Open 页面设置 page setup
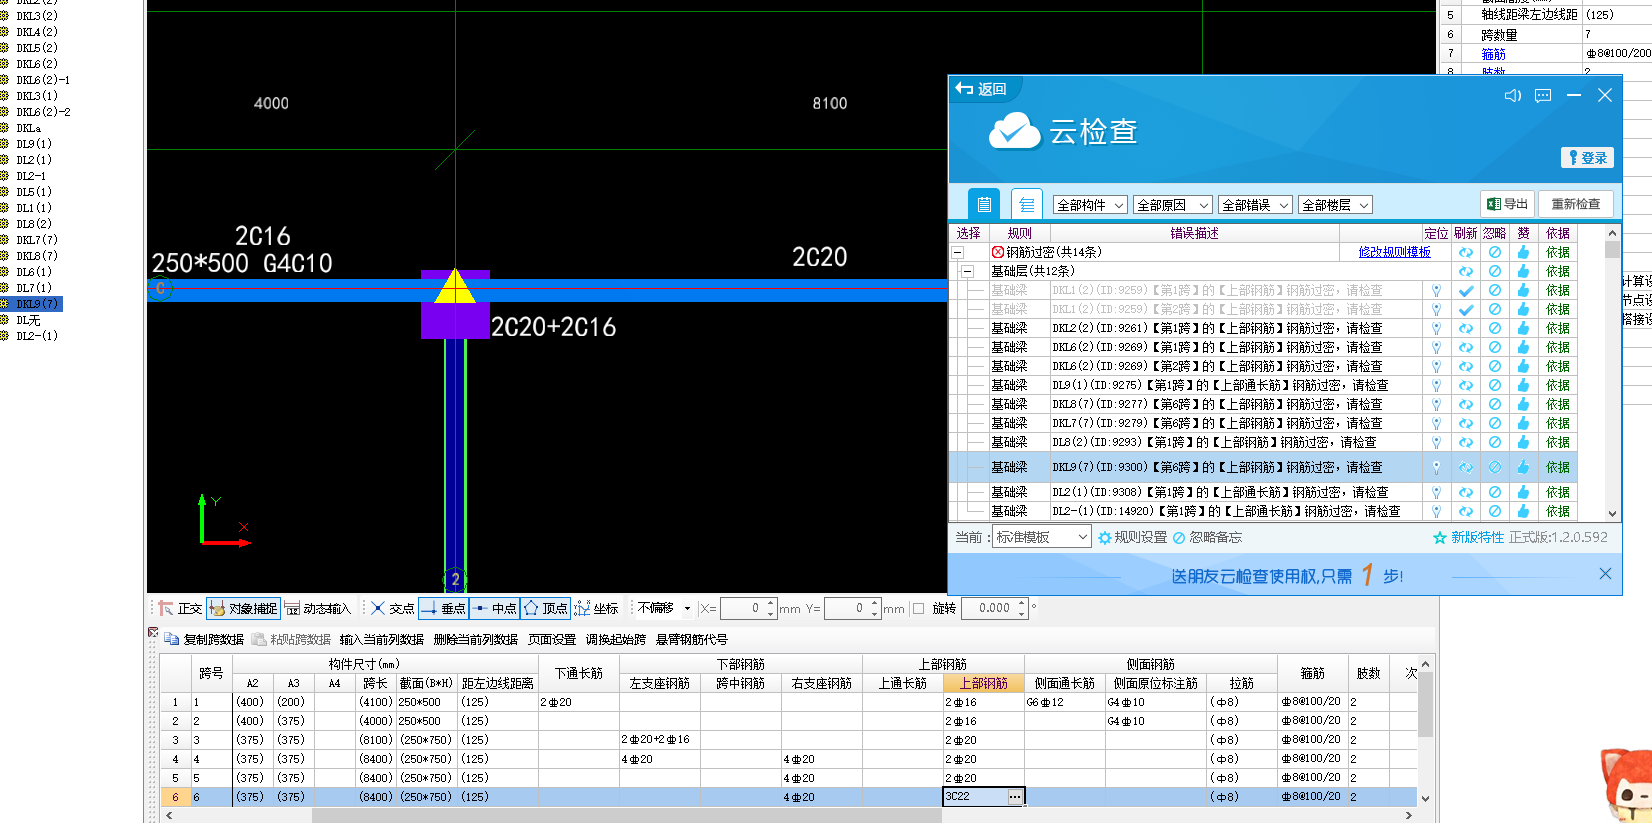Viewport: 1652px width, 823px height. tap(552, 639)
